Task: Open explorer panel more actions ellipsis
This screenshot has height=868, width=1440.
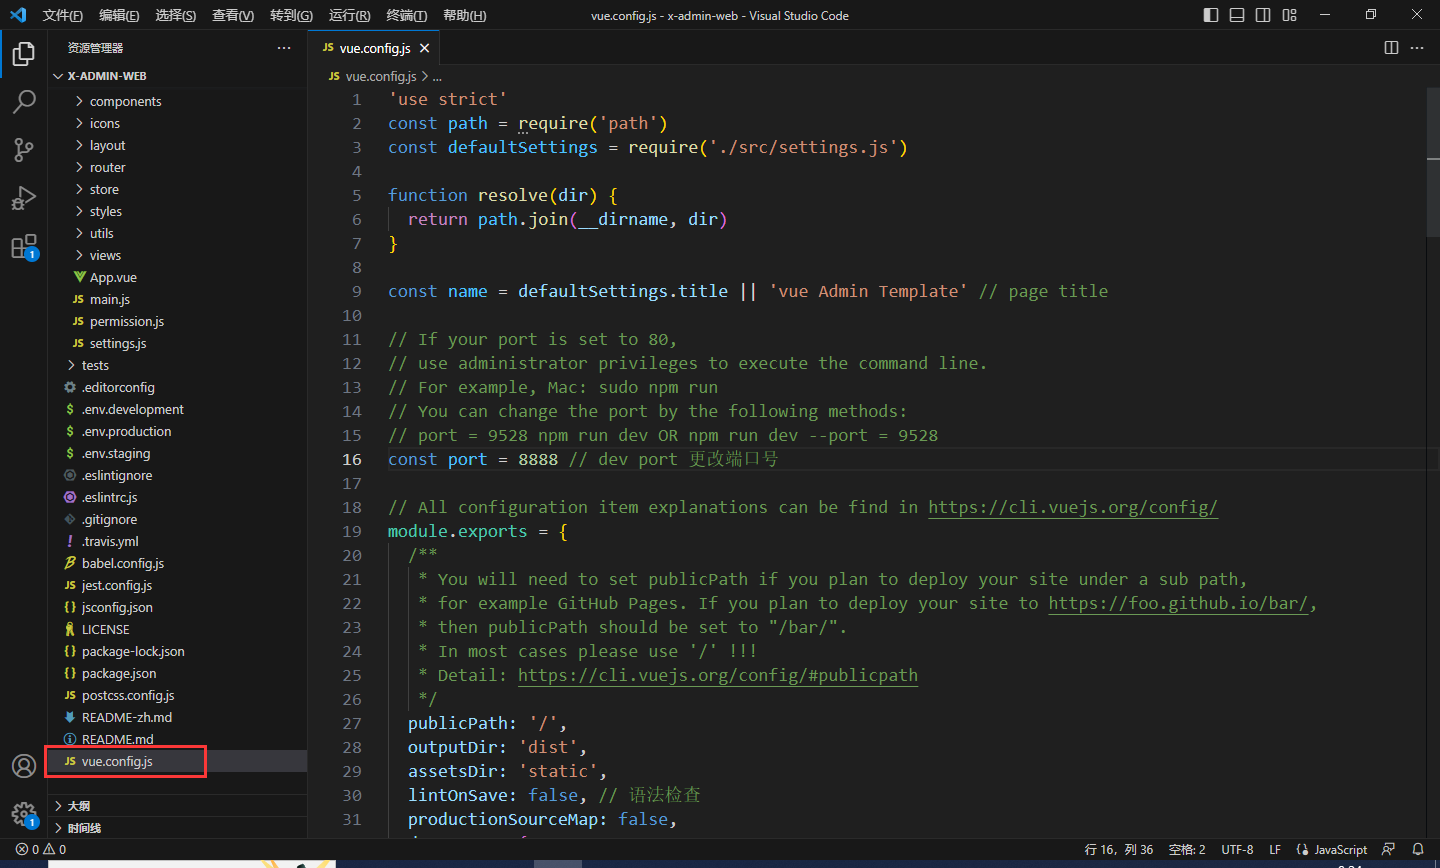Action: coord(284,48)
